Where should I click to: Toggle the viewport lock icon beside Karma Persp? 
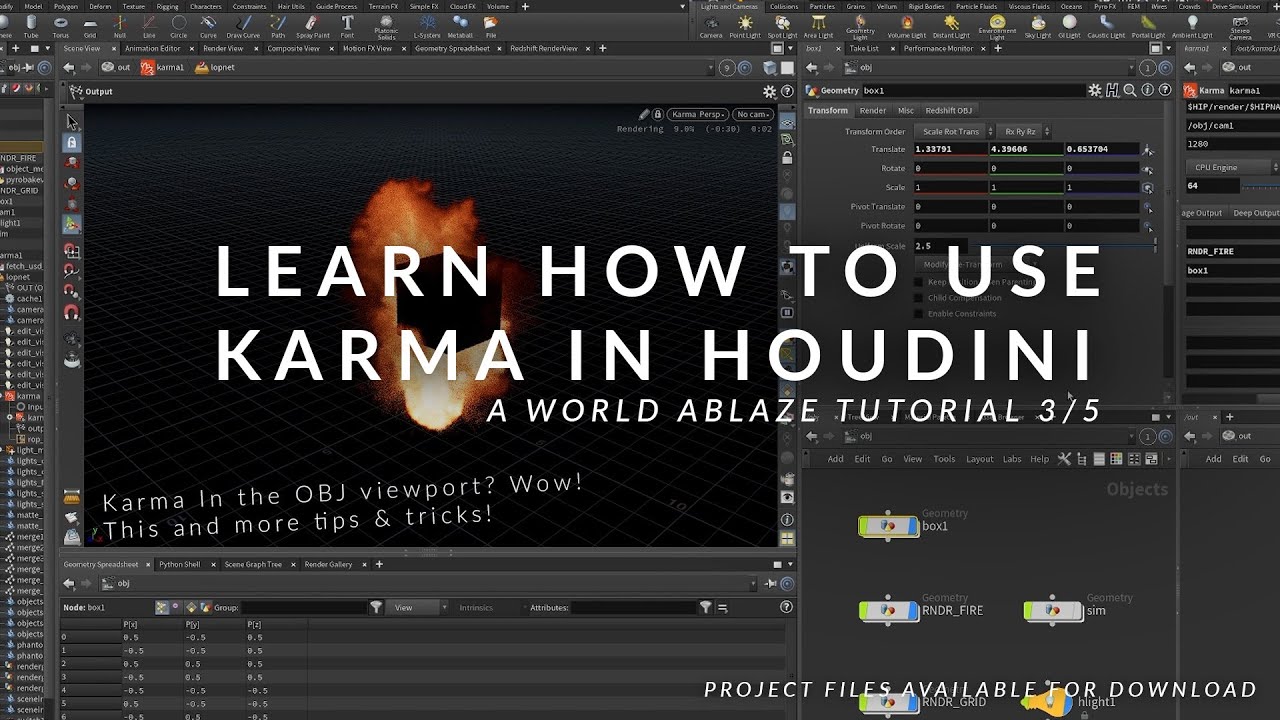click(657, 114)
